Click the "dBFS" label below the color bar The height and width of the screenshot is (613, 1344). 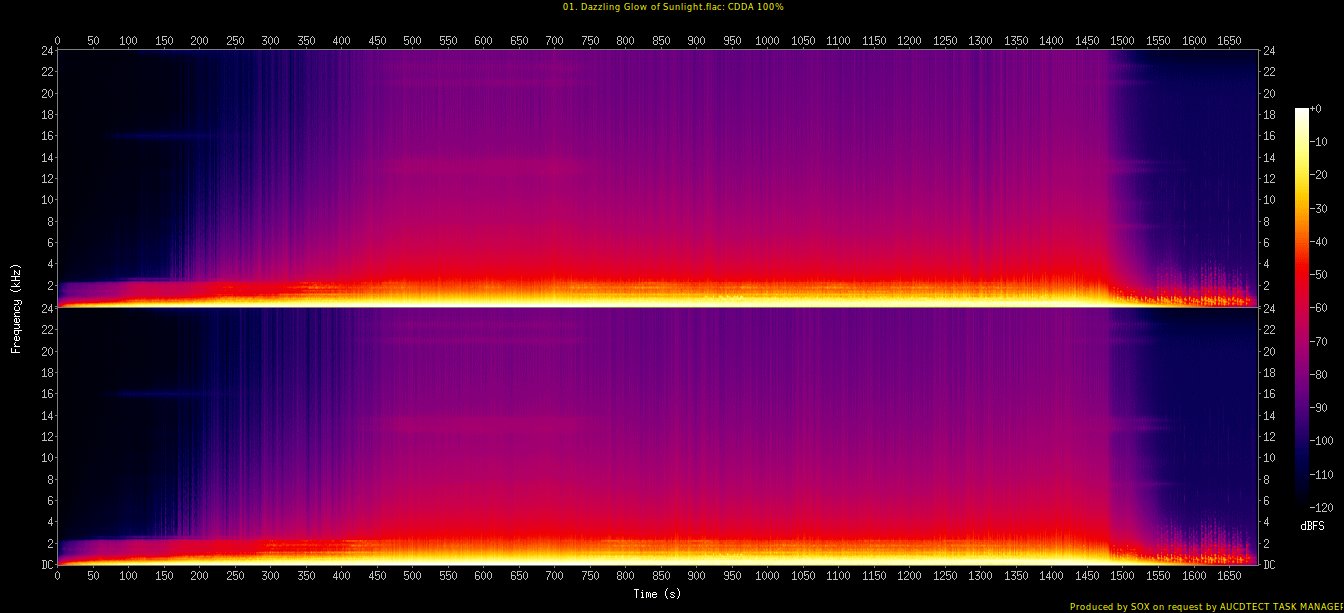coord(1312,526)
